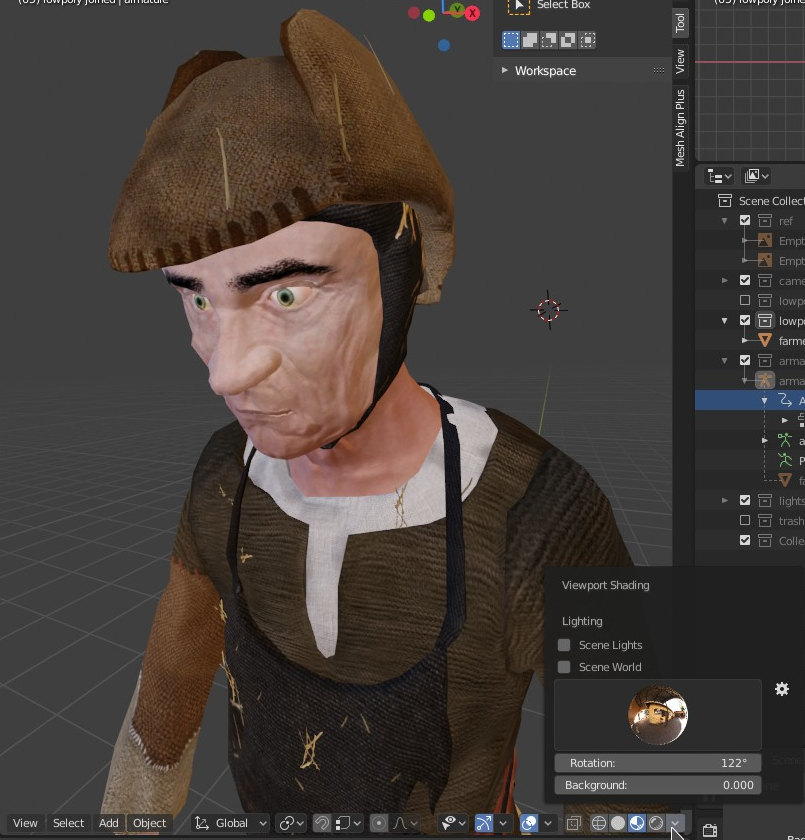The width and height of the screenshot is (805, 840).
Task: Uncheck the armature collection checkbox
Action: click(744, 360)
